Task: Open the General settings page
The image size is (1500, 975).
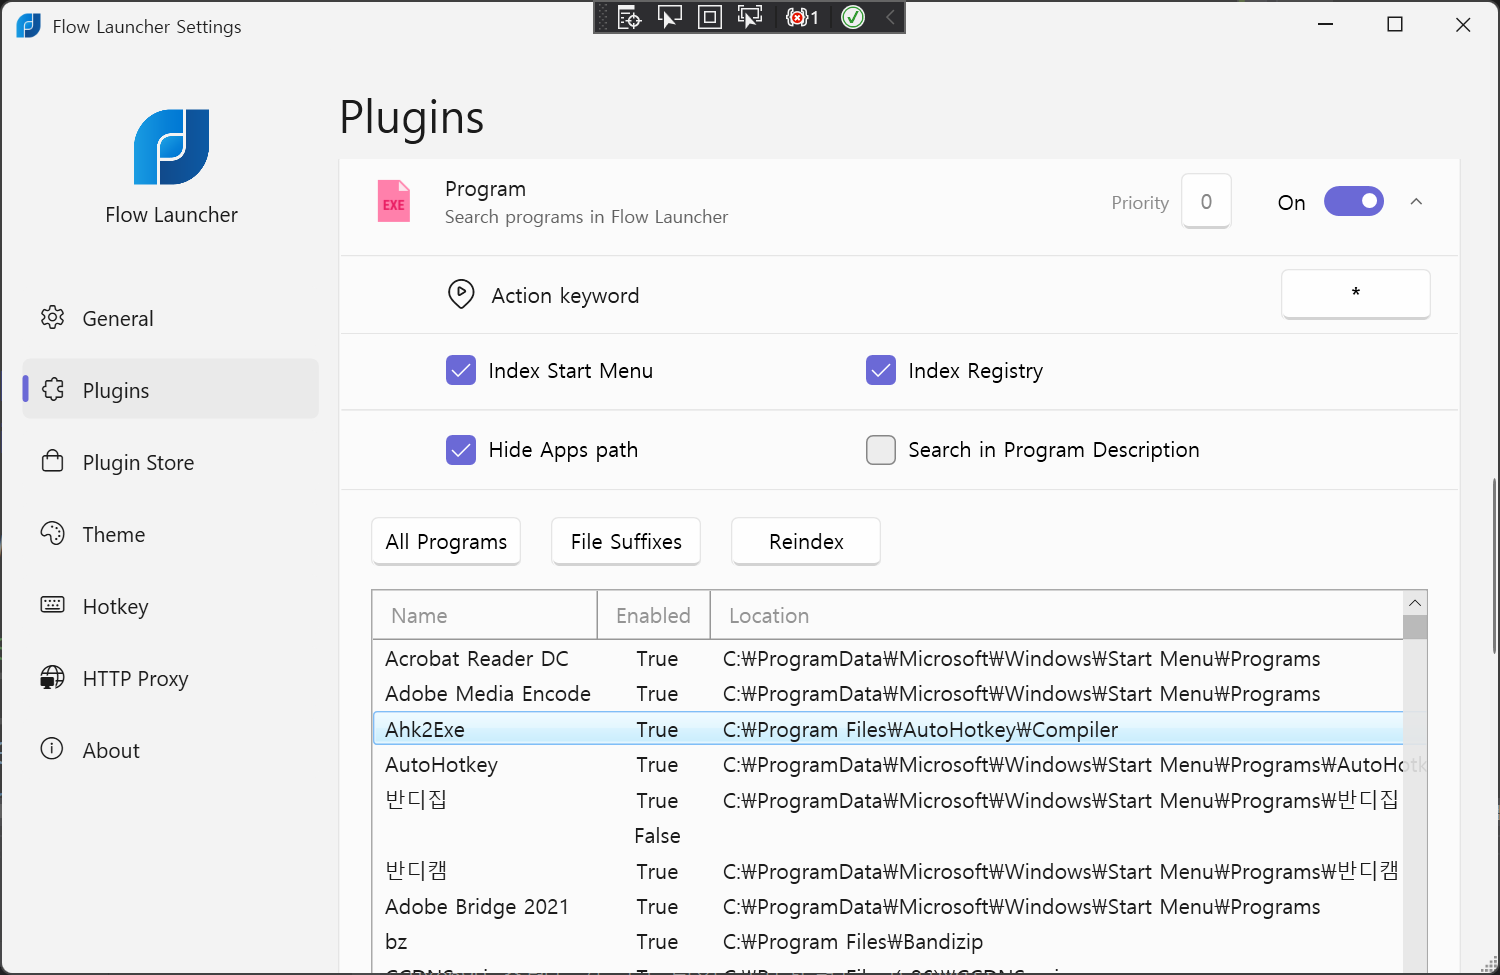Action: coord(170,318)
